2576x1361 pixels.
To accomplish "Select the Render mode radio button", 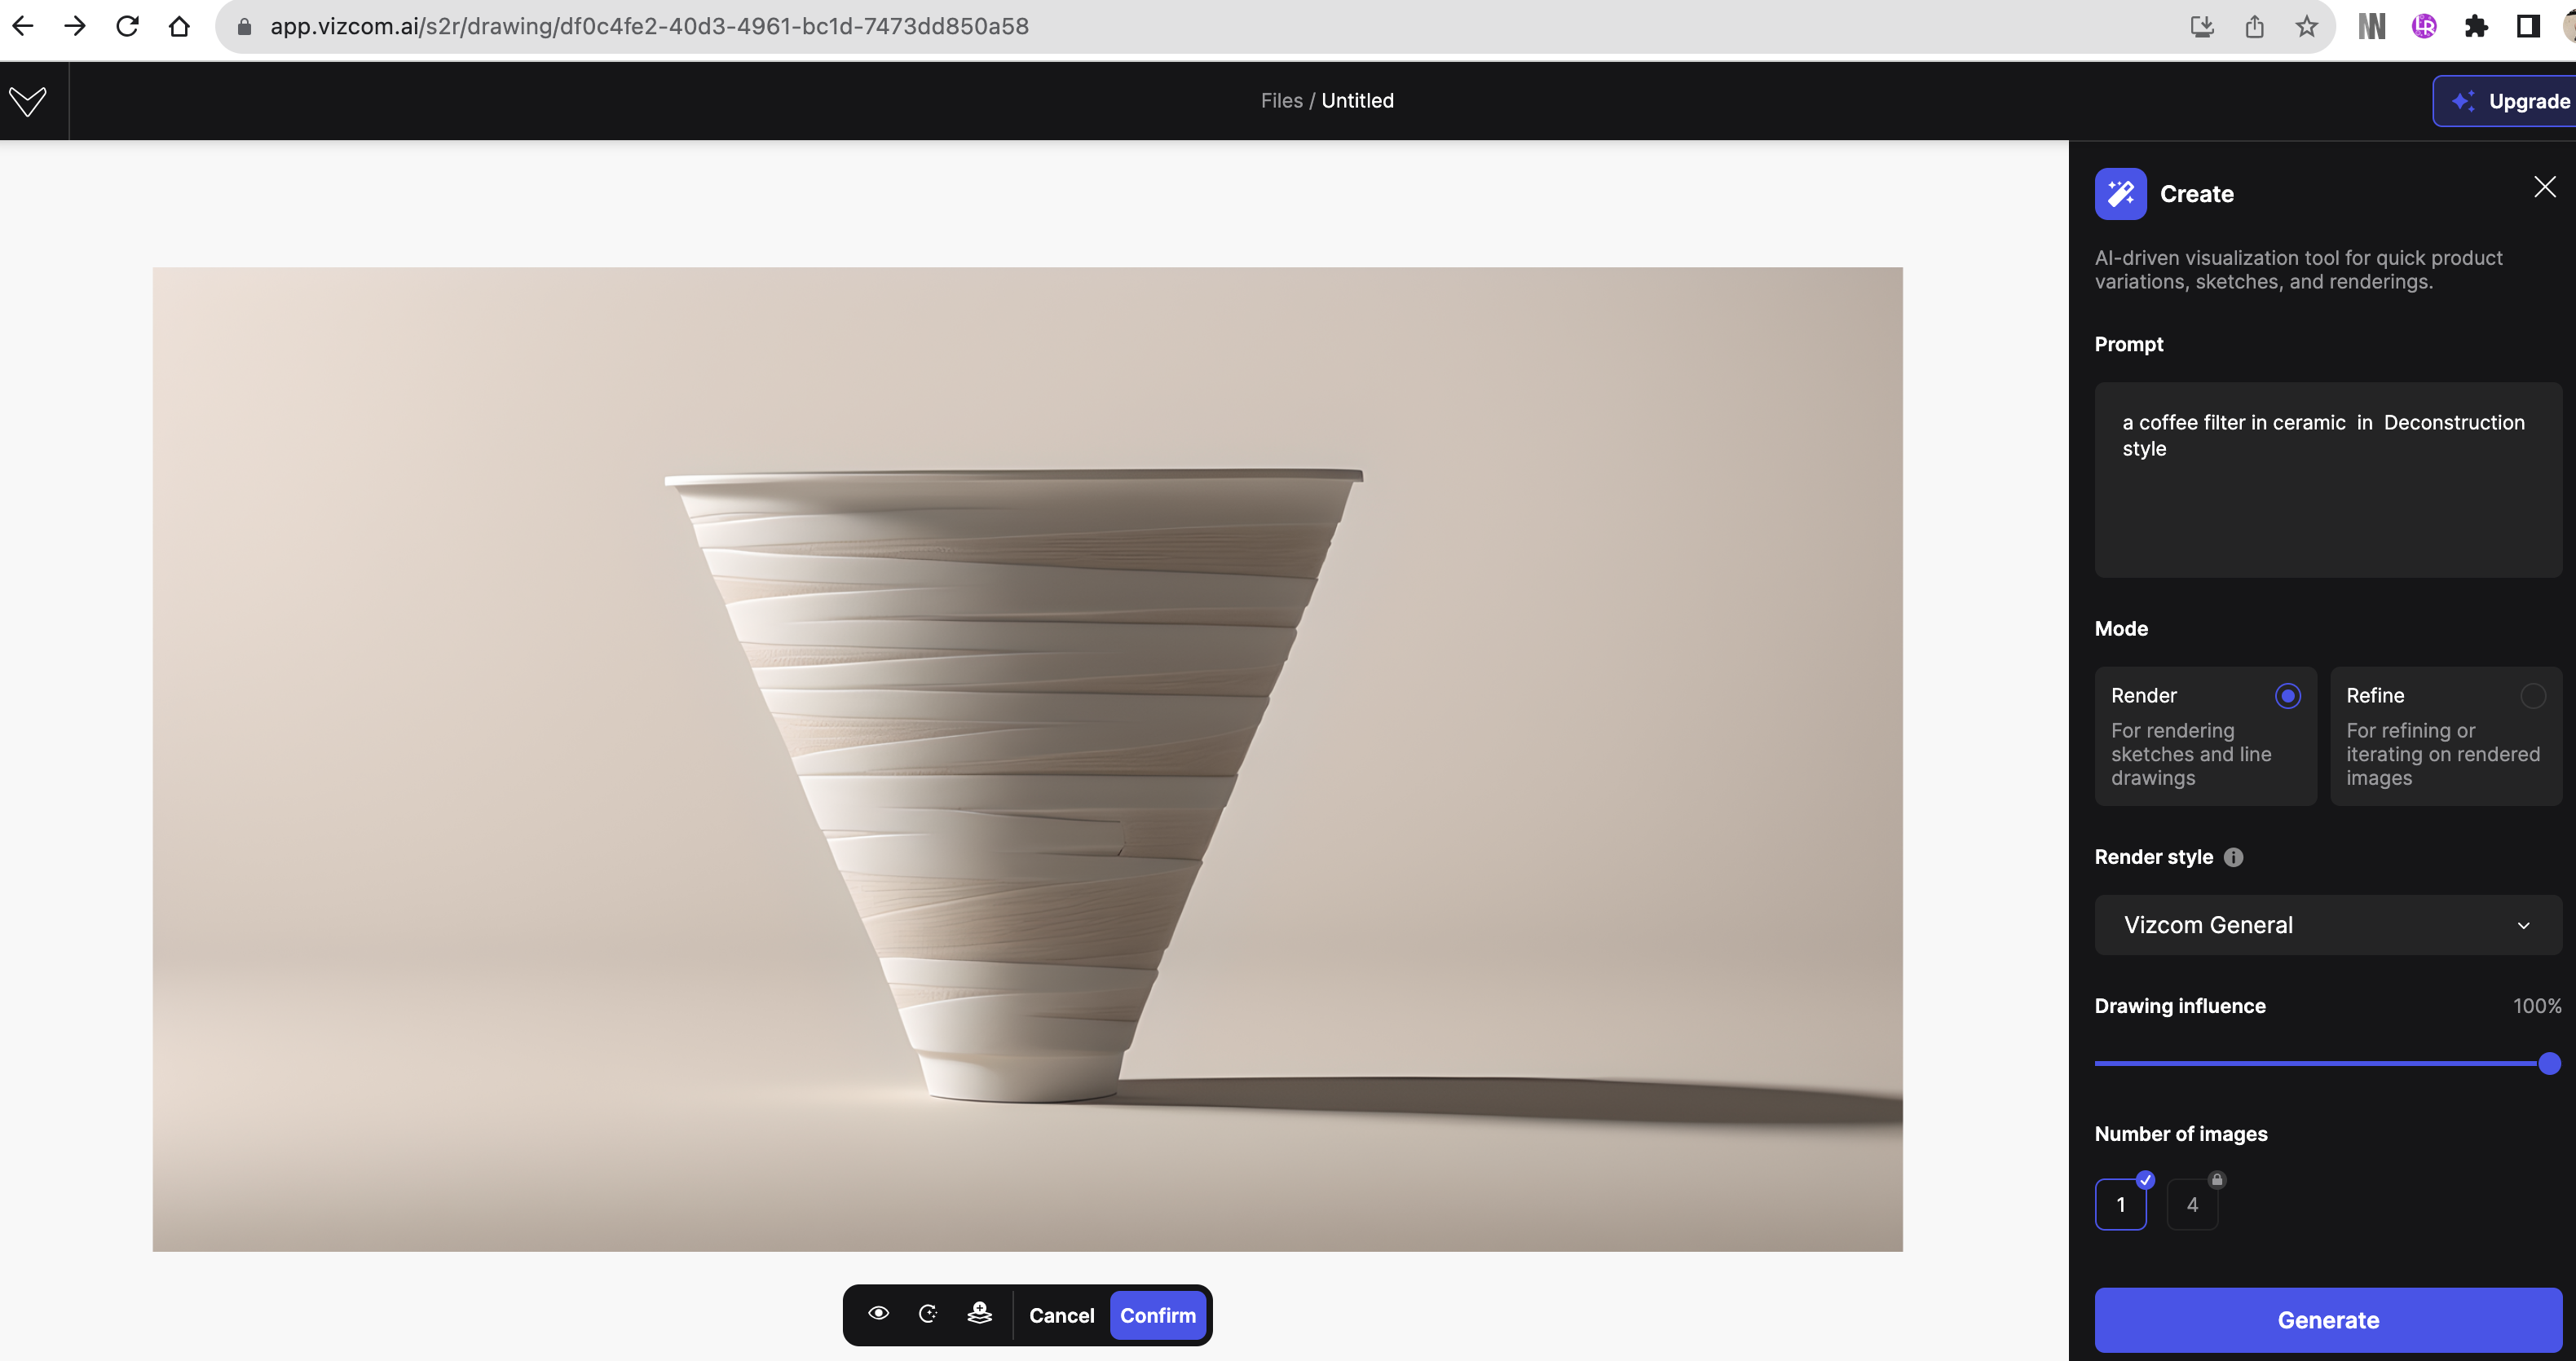I will tap(2287, 696).
